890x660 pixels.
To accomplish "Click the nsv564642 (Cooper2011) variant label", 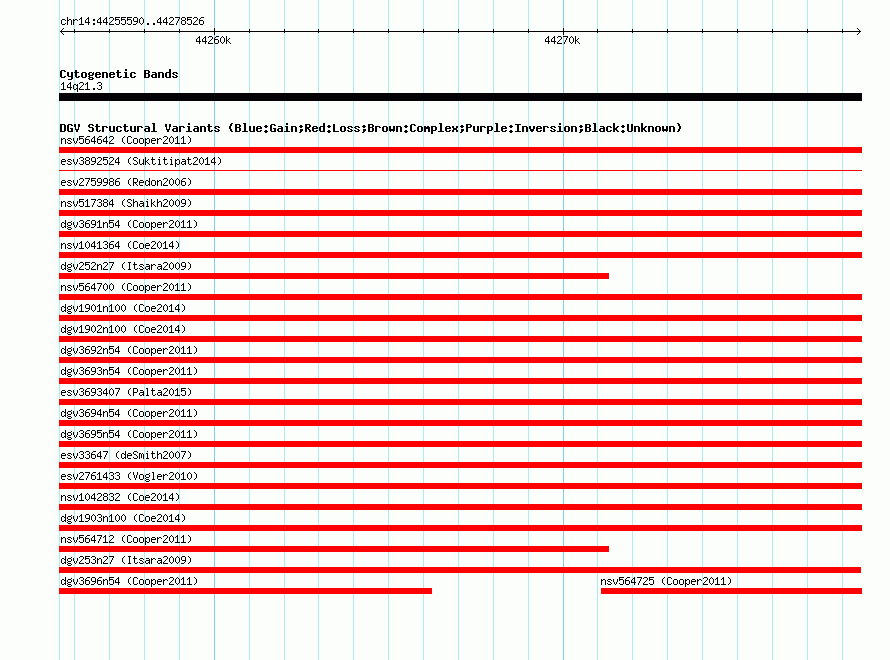I will point(126,140).
